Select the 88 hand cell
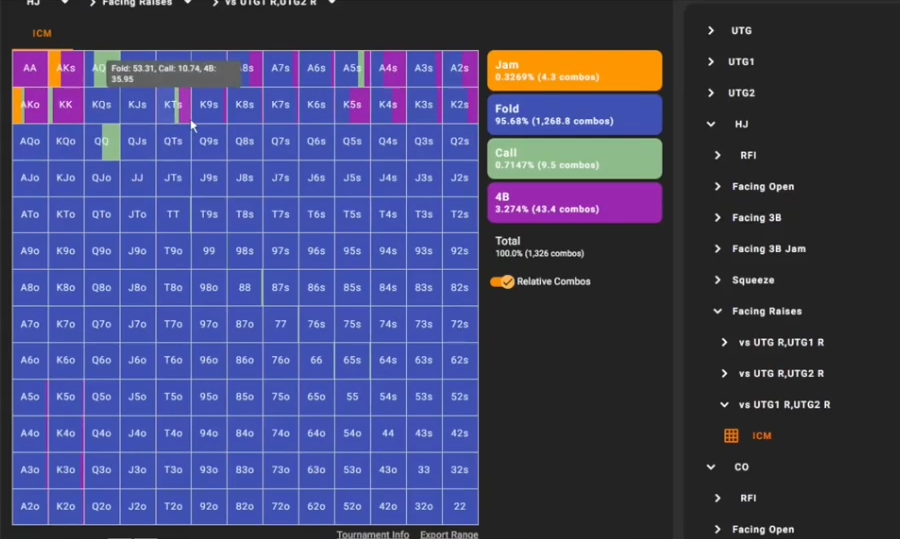Viewport: 900px width, 539px height. pos(245,288)
